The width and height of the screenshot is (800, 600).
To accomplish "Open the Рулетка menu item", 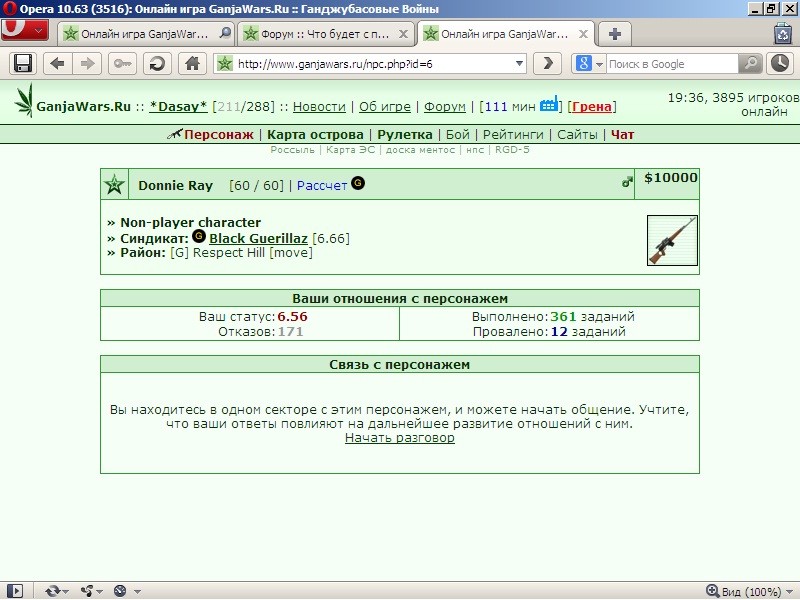I will coord(405,135).
